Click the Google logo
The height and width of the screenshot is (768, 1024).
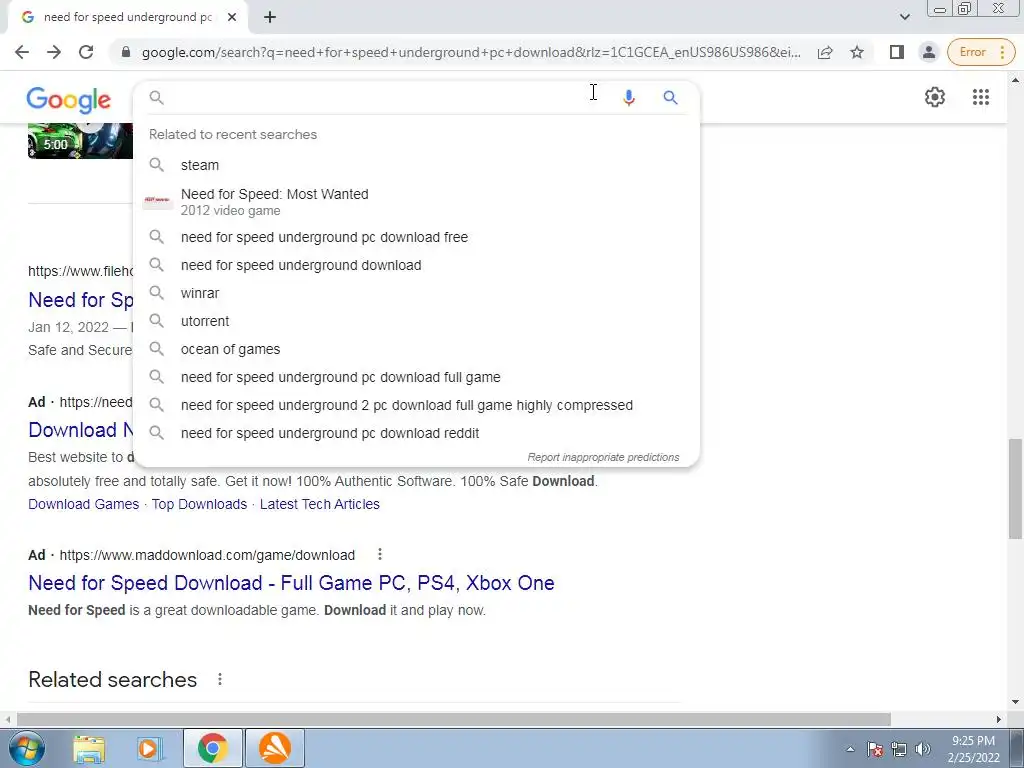click(x=69, y=99)
